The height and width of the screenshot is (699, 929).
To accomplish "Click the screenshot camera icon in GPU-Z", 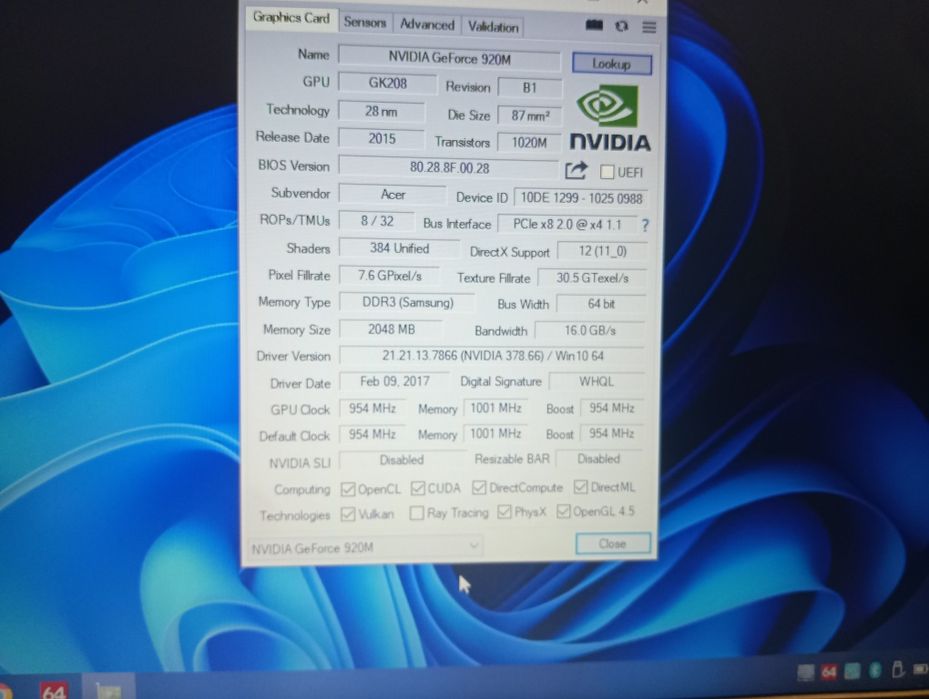I will click(x=594, y=25).
